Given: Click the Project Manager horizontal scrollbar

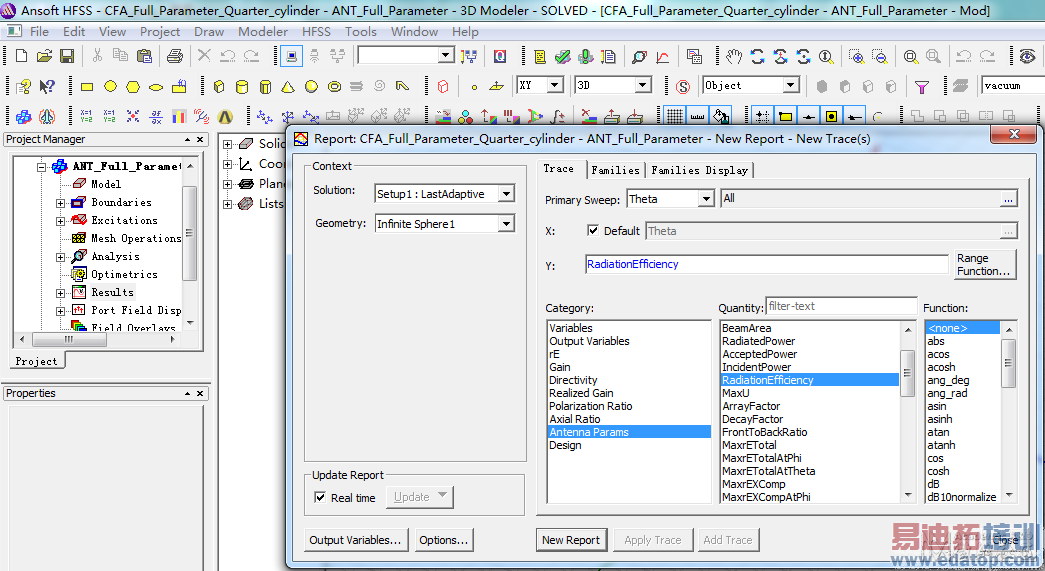Looking at the screenshot, I should point(97,339).
